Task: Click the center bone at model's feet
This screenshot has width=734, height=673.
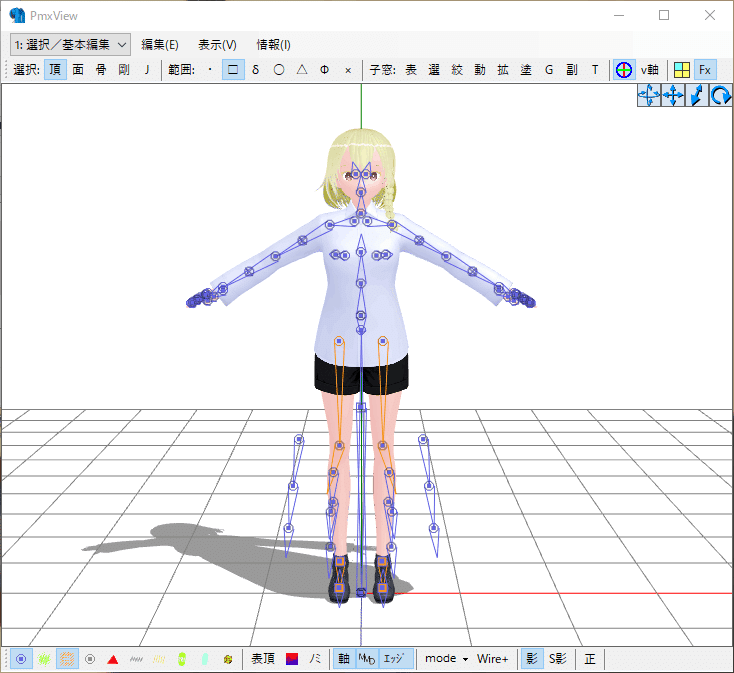Action: pos(361,593)
